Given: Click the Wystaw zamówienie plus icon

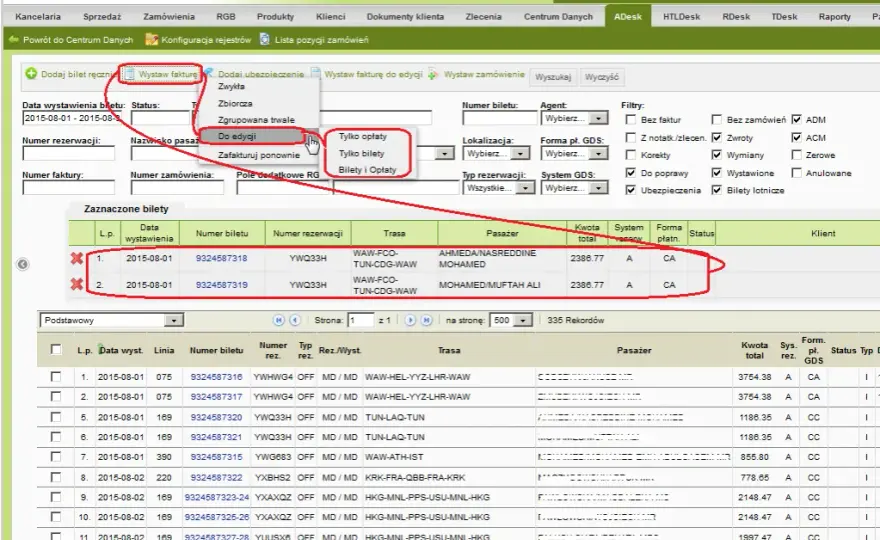Looking at the screenshot, I should [433, 74].
